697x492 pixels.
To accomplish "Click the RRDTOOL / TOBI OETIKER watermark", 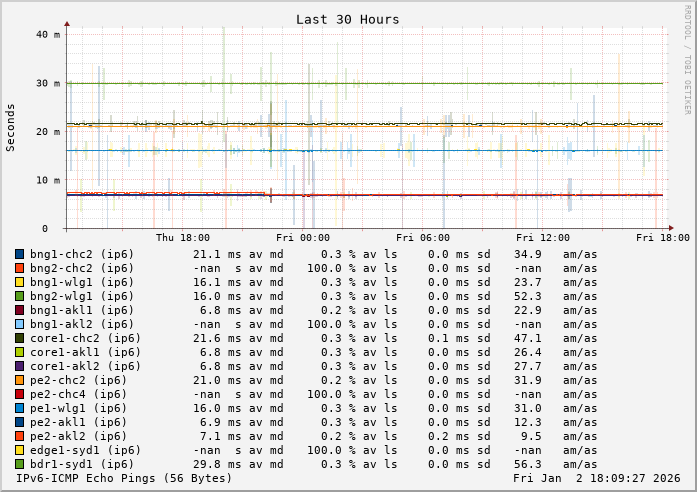I will coord(687,58).
